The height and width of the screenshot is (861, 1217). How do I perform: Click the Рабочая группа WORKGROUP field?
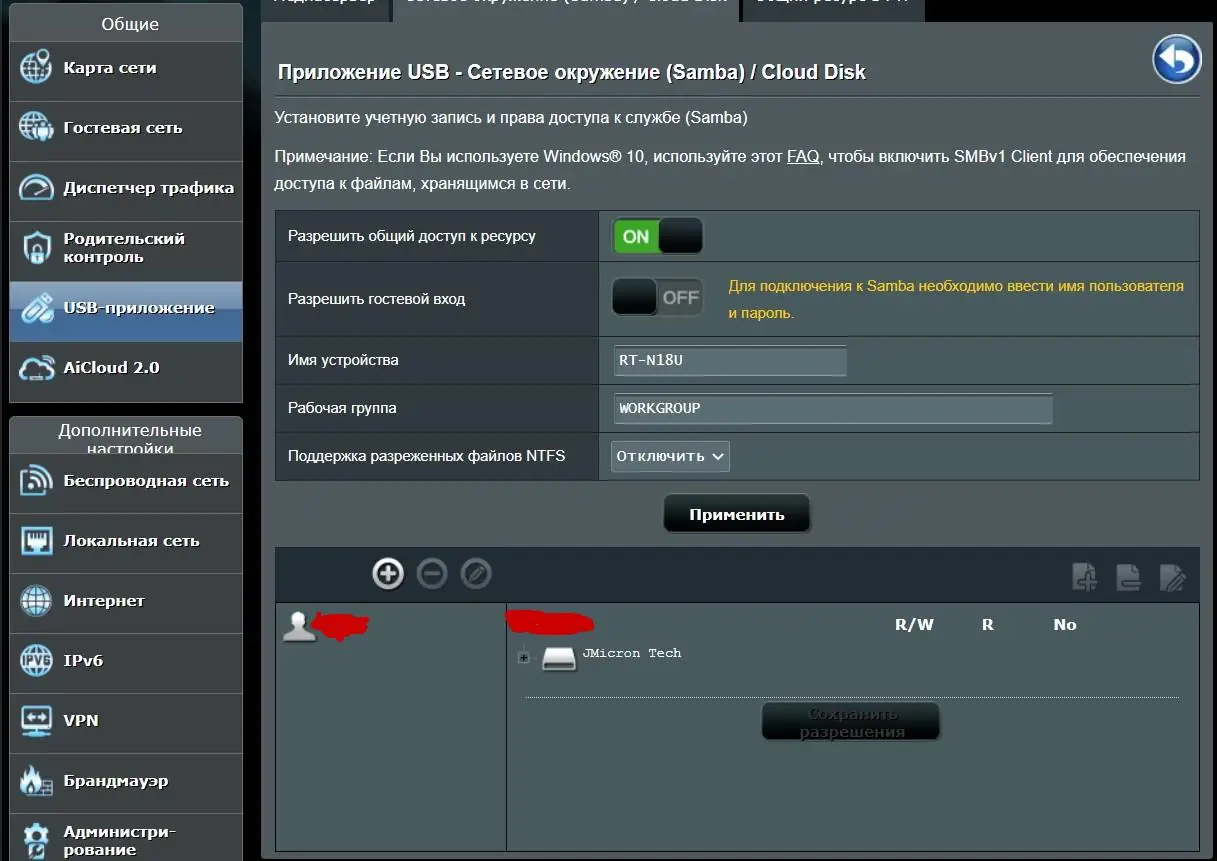(833, 408)
